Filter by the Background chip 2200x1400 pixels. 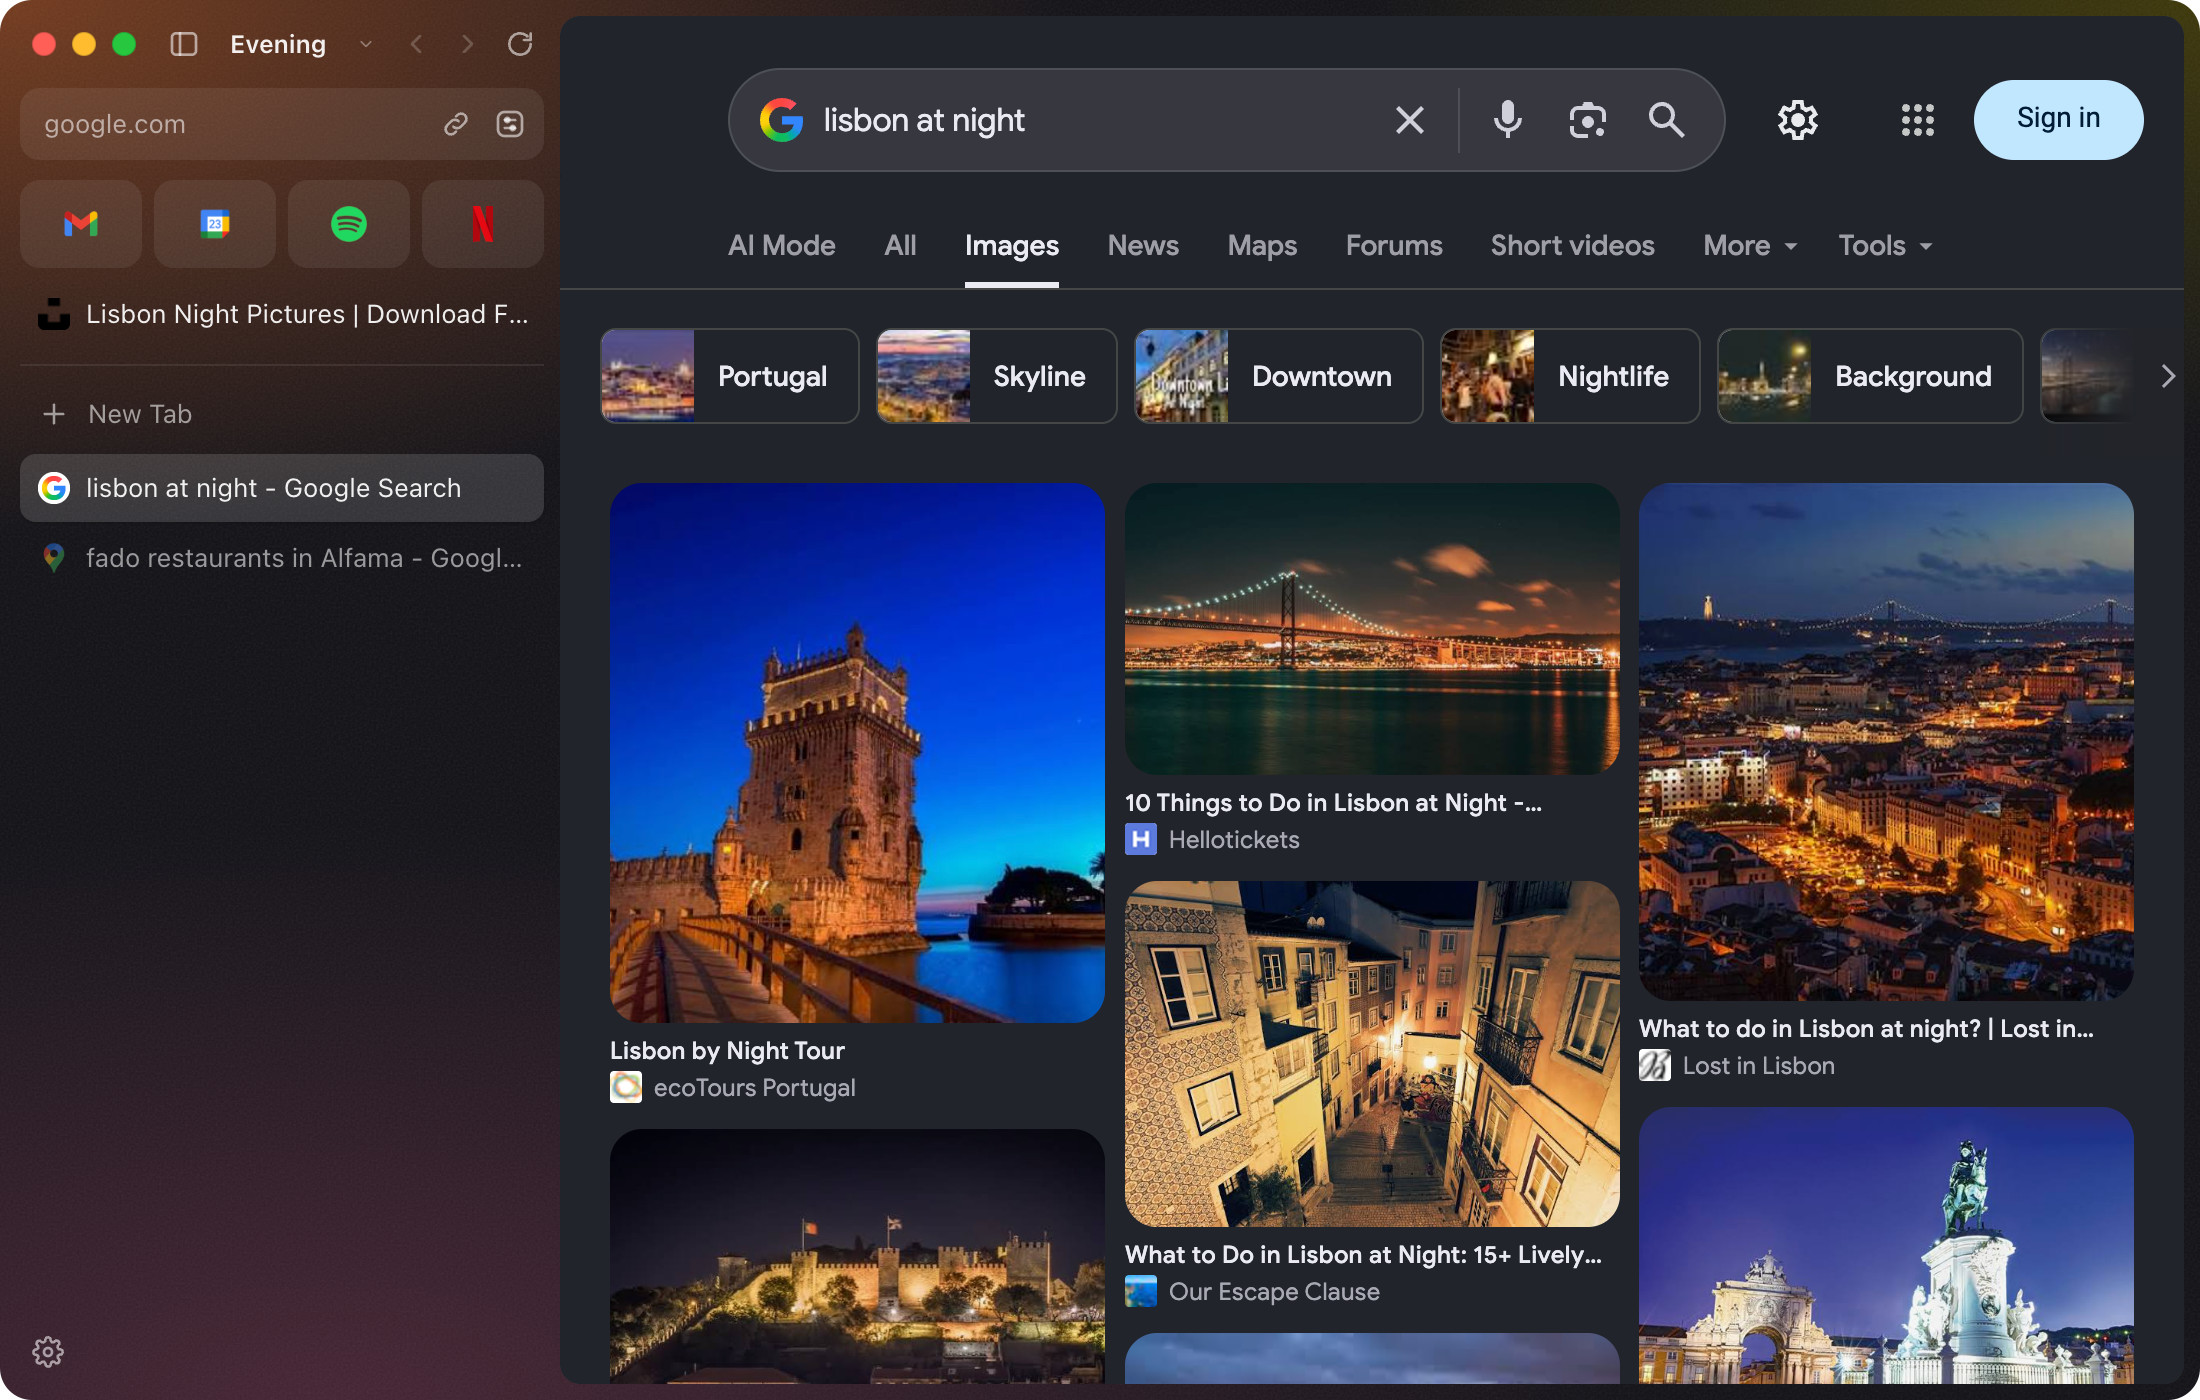coord(1870,376)
